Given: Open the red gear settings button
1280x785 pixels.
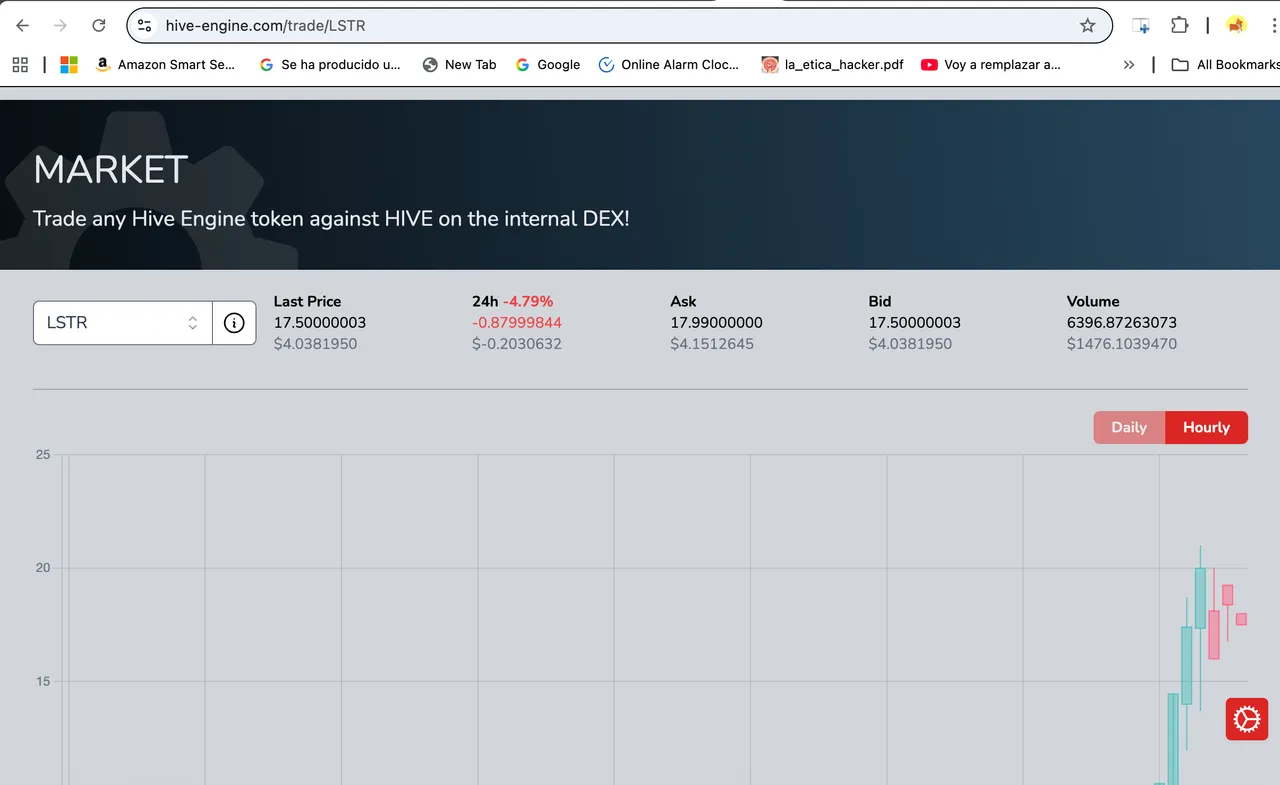Looking at the screenshot, I should pyautogui.click(x=1247, y=719).
